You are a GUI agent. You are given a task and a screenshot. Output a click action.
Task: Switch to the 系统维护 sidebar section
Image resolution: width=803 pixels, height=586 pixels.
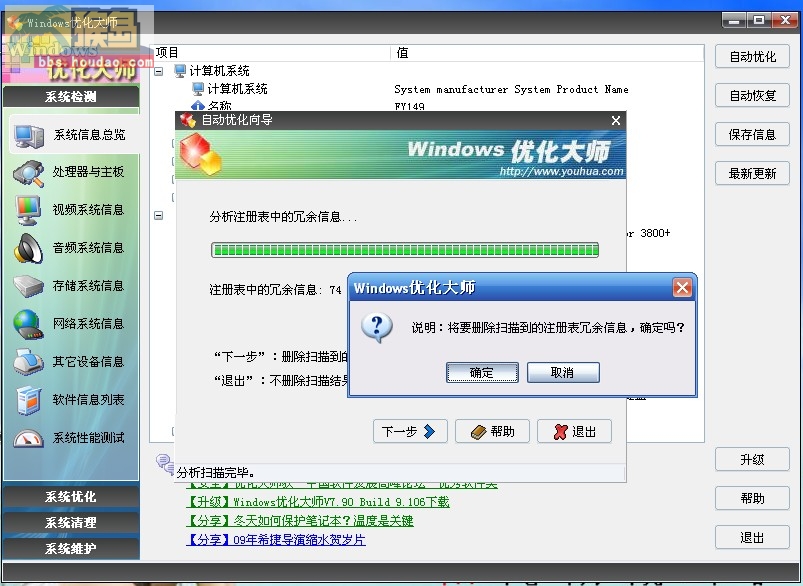(71, 549)
